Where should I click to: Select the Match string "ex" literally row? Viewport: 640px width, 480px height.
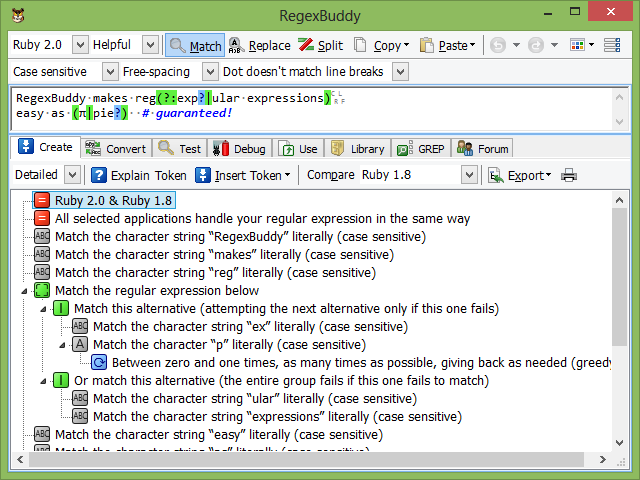[x=250, y=327]
